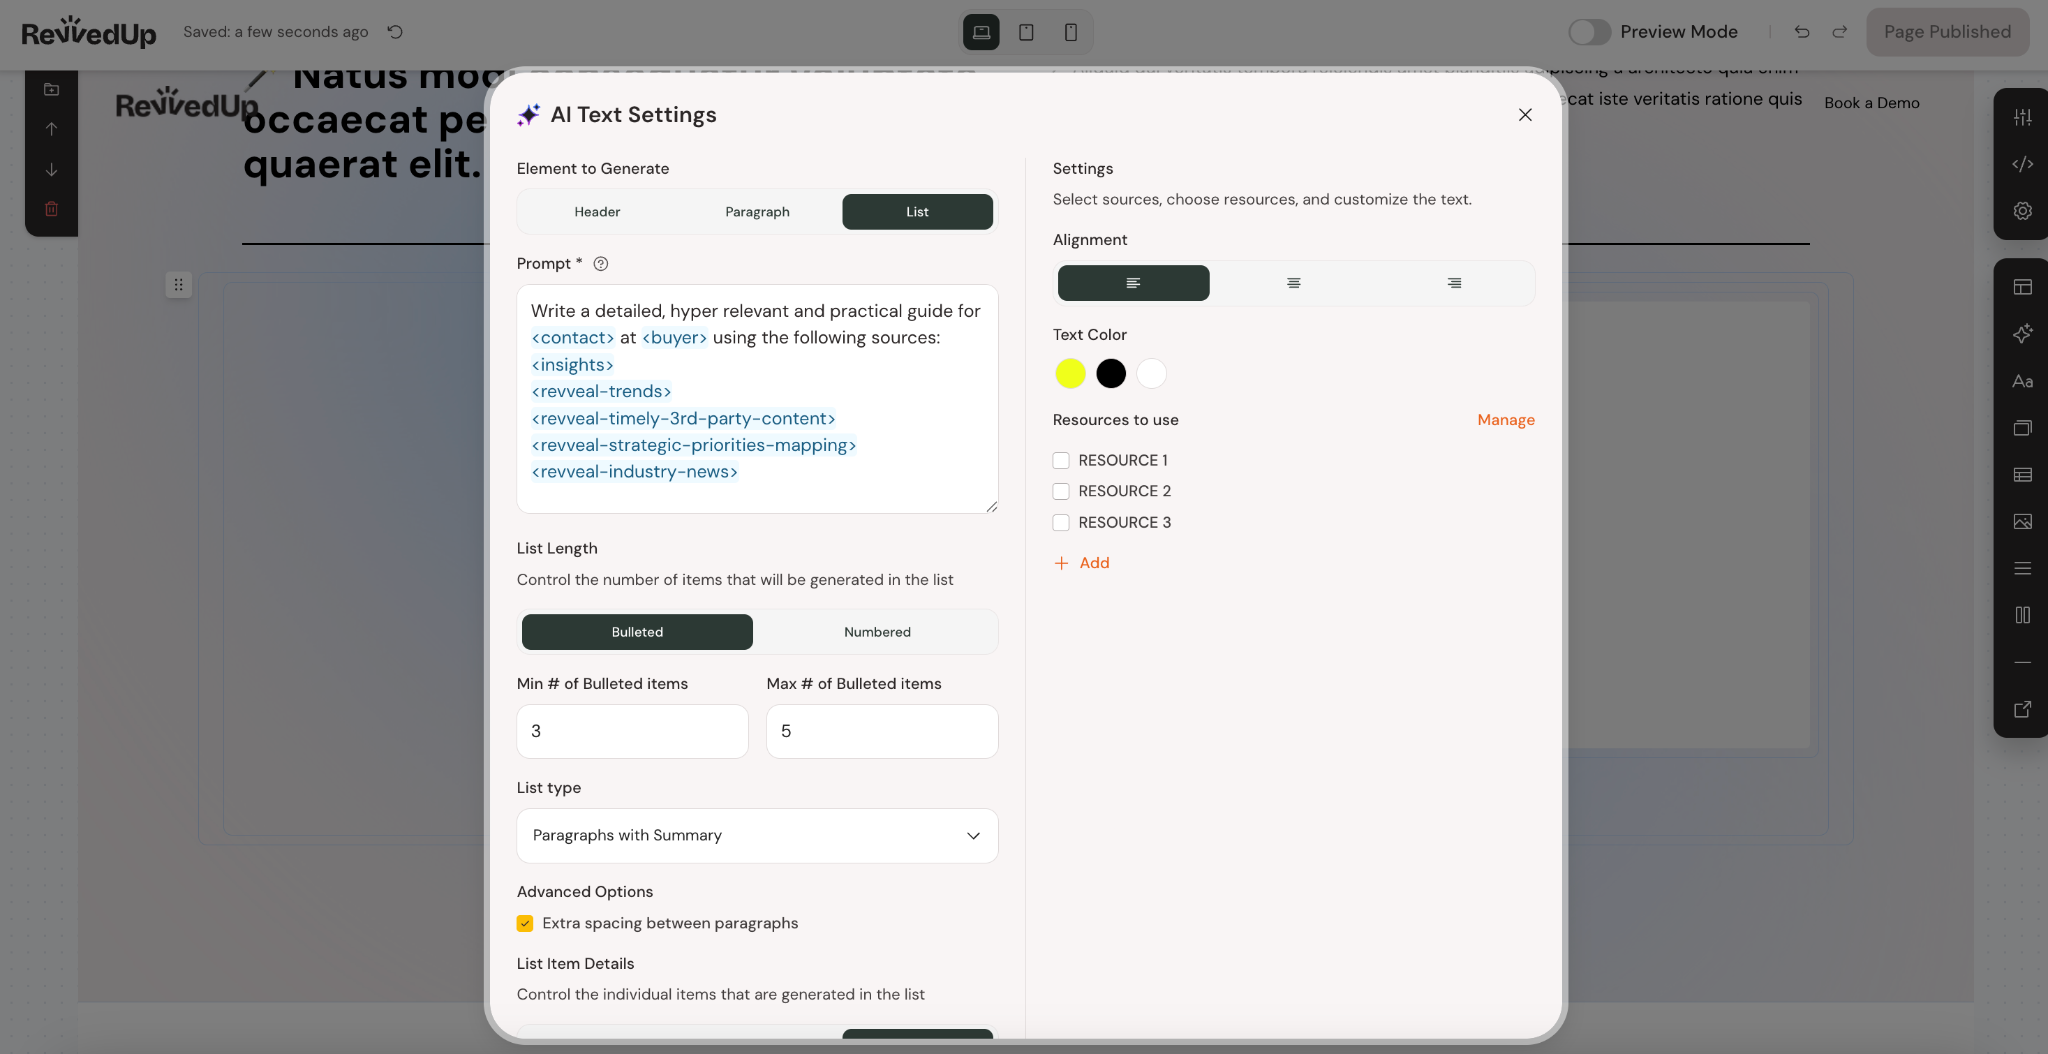This screenshot has height=1054, width=2048.
Task: Uncheck Extra spacing between paragraphs
Action: click(x=525, y=923)
